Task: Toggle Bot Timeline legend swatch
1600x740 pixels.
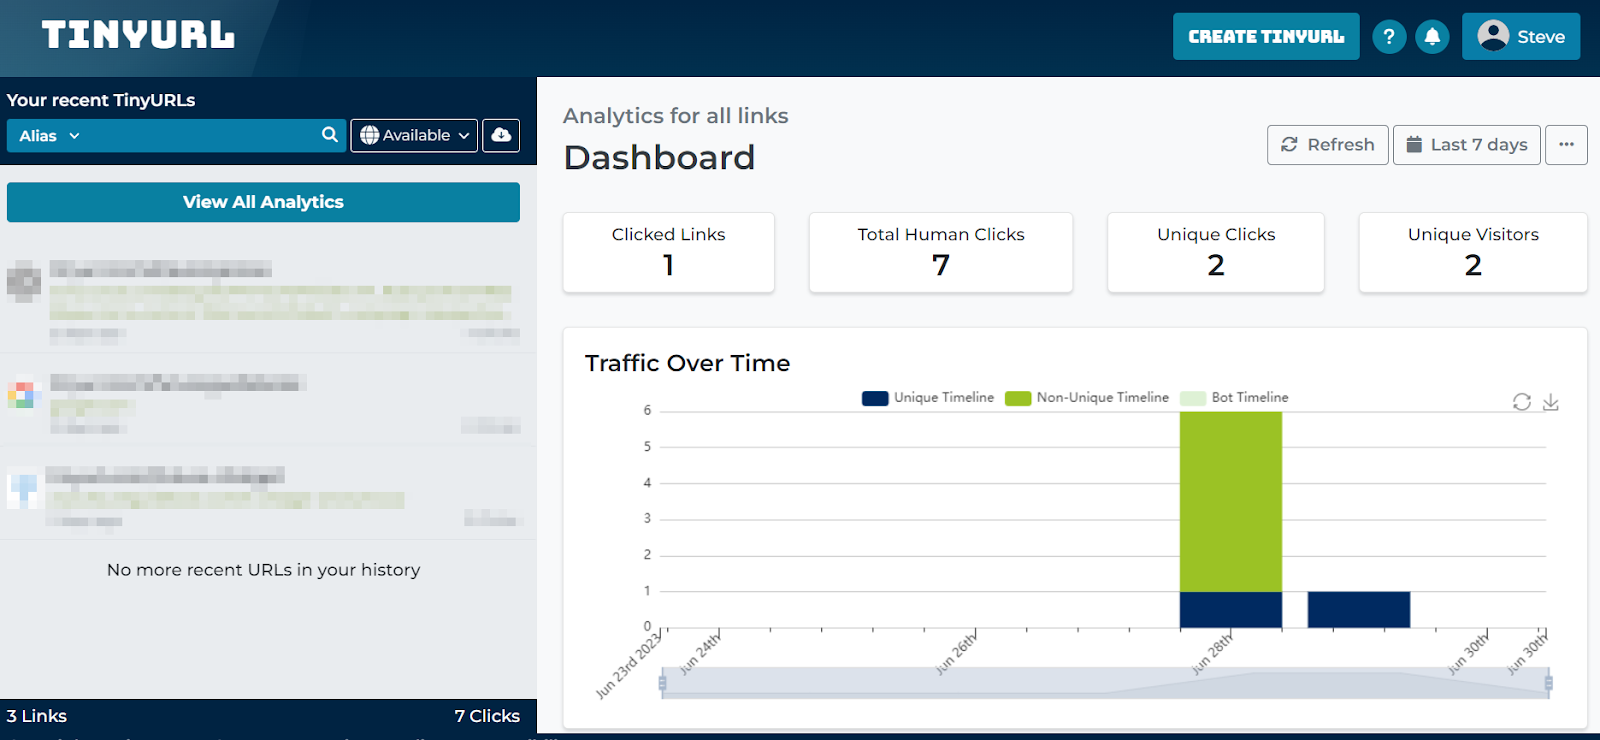Action: 1193,398
